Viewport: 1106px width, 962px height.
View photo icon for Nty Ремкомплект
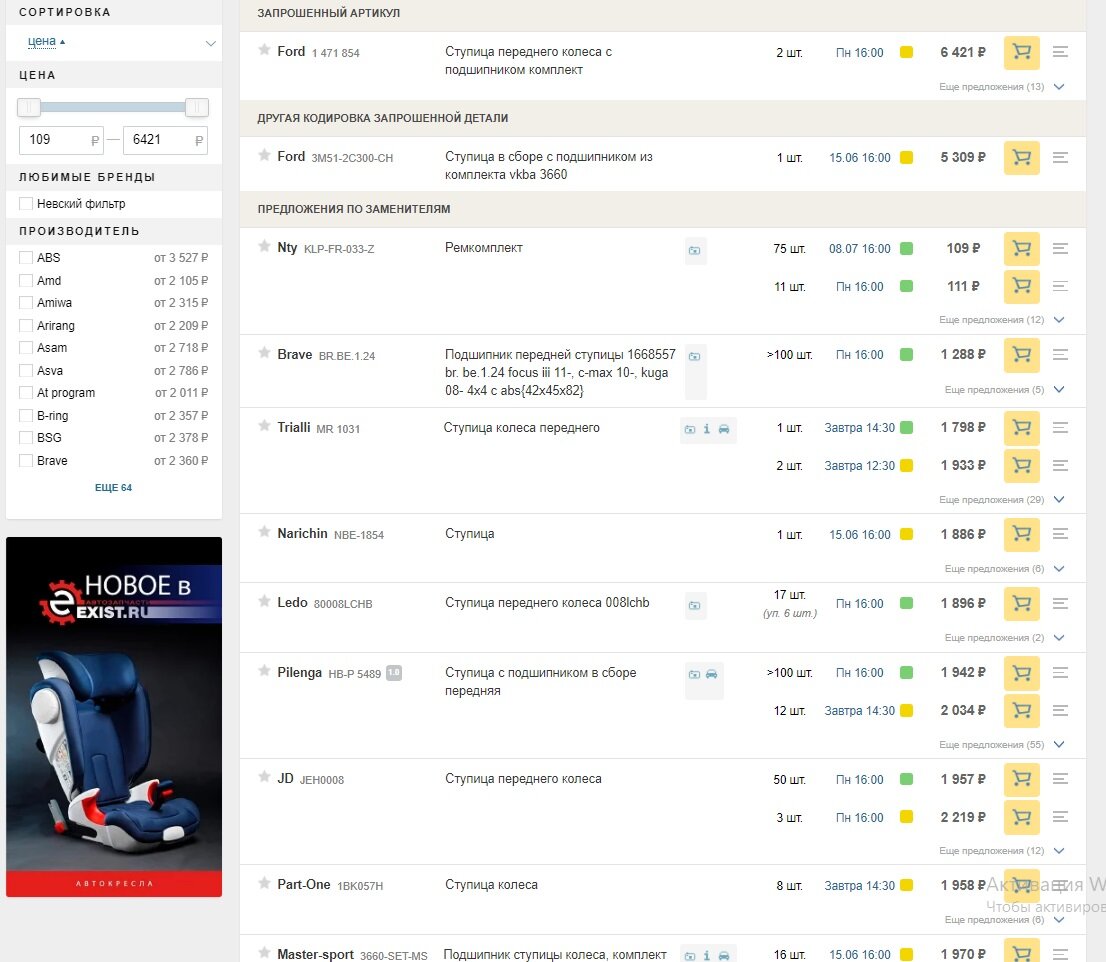pyautogui.click(x=695, y=250)
